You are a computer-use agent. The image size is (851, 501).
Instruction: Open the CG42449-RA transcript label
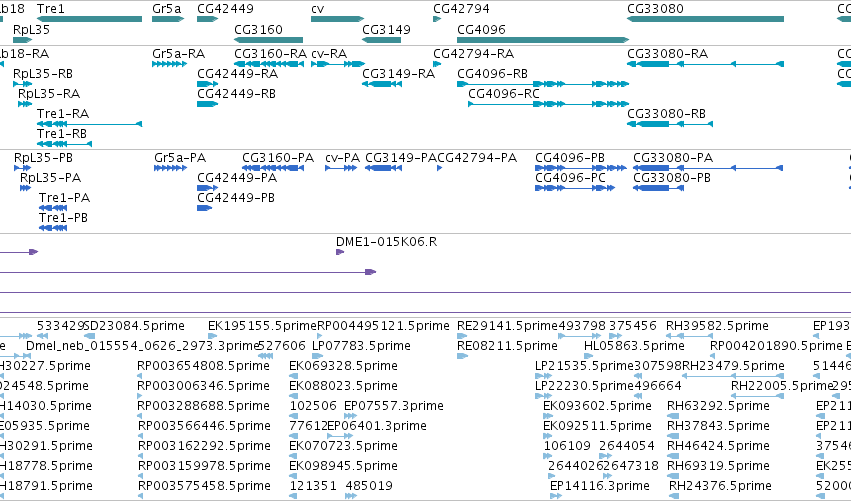(238, 74)
